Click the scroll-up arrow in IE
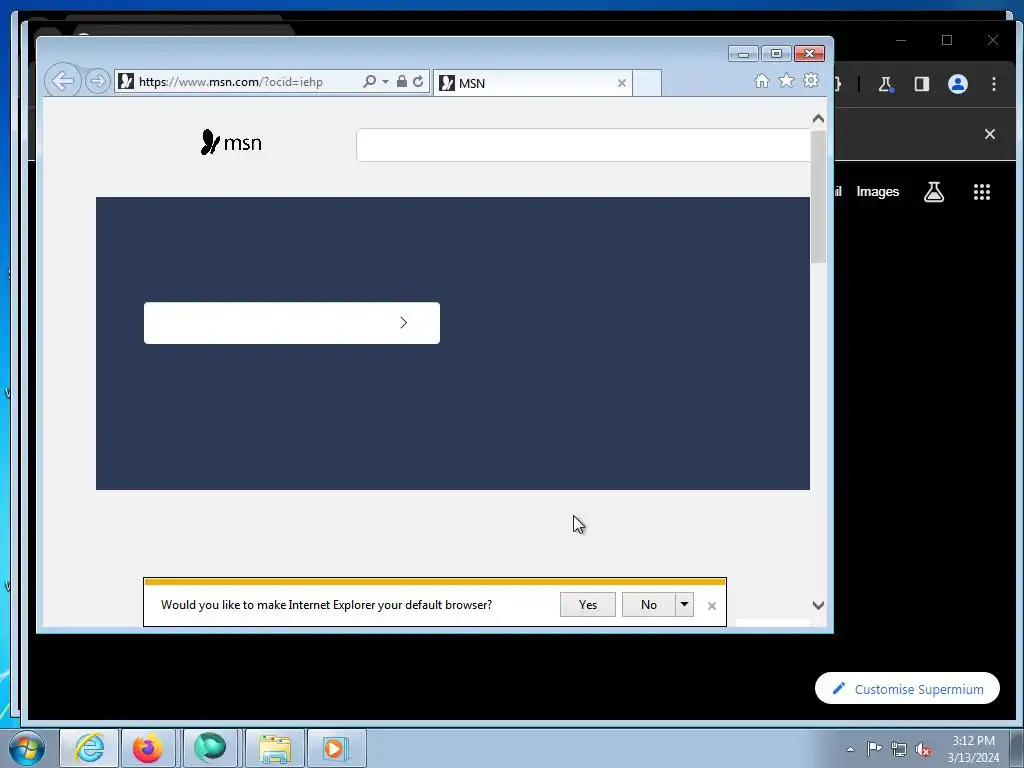The width and height of the screenshot is (1024, 768). tap(818, 119)
